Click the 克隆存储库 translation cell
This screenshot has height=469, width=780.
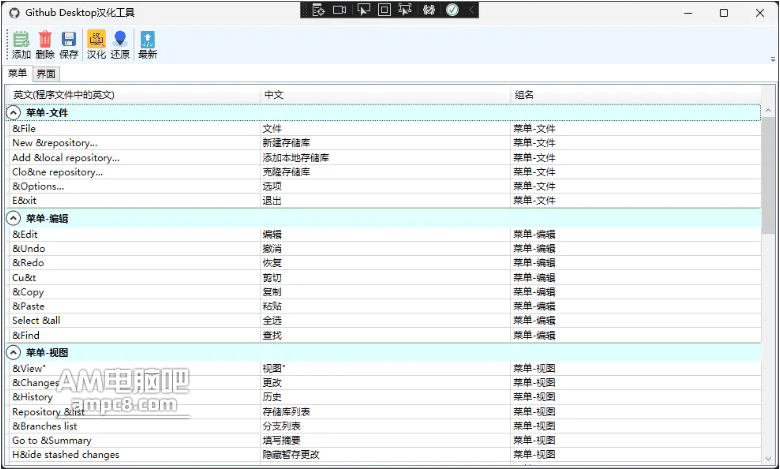pos(386,172)
